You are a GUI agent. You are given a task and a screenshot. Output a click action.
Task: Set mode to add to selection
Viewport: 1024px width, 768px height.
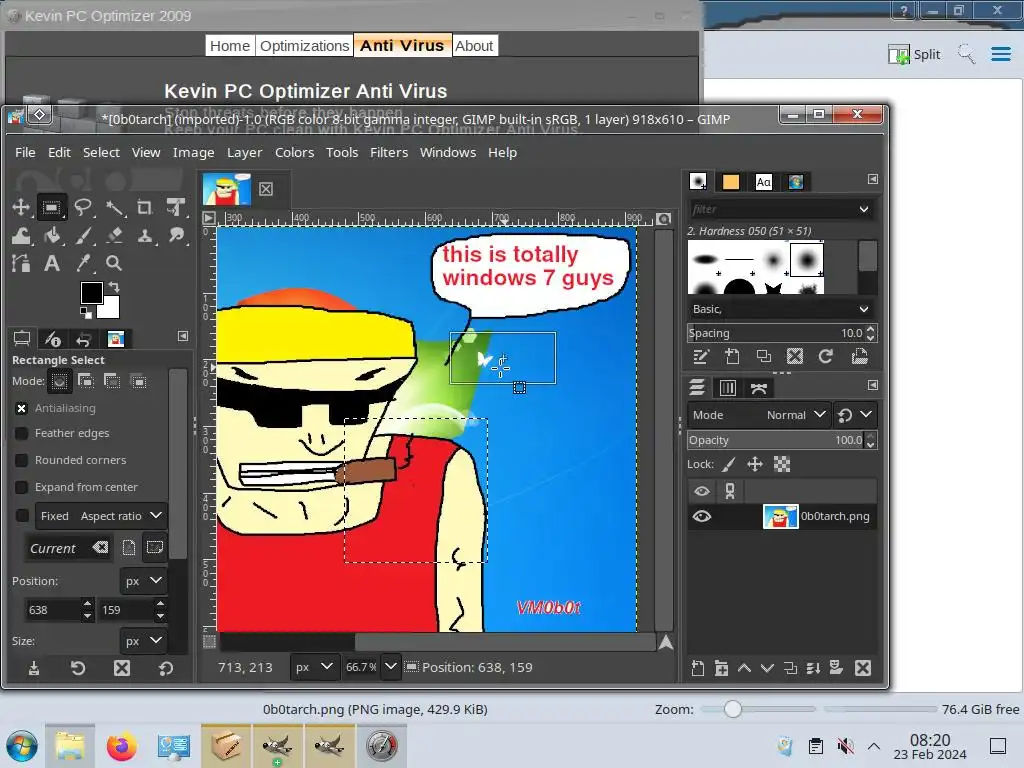point(86,381)
